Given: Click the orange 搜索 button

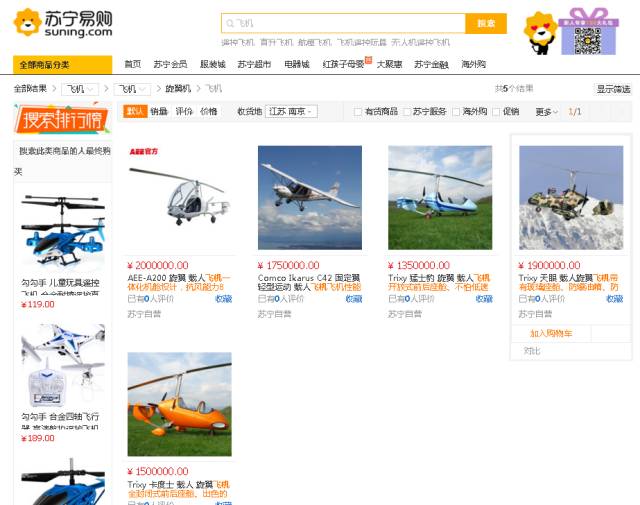Looking at the screenshot, I should click(x=486, y=23).
